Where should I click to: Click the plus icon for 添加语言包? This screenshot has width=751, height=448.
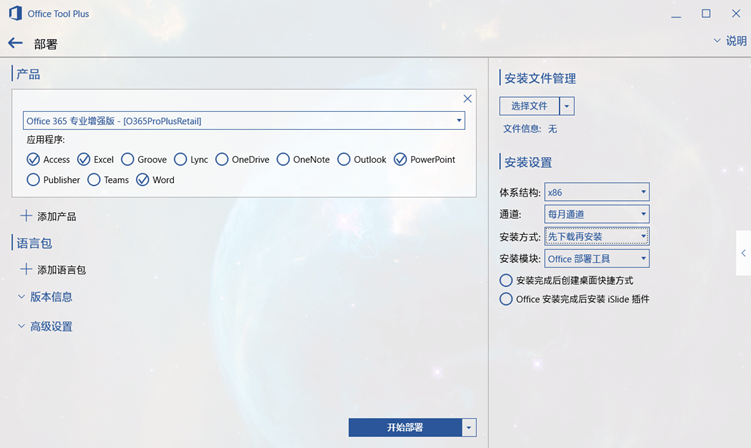[26, 269]
